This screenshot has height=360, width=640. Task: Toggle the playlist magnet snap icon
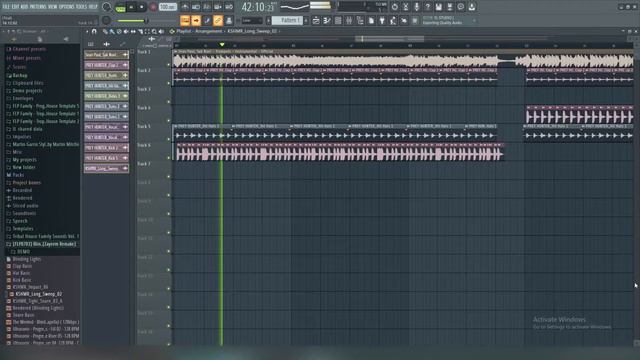(94, 31)
